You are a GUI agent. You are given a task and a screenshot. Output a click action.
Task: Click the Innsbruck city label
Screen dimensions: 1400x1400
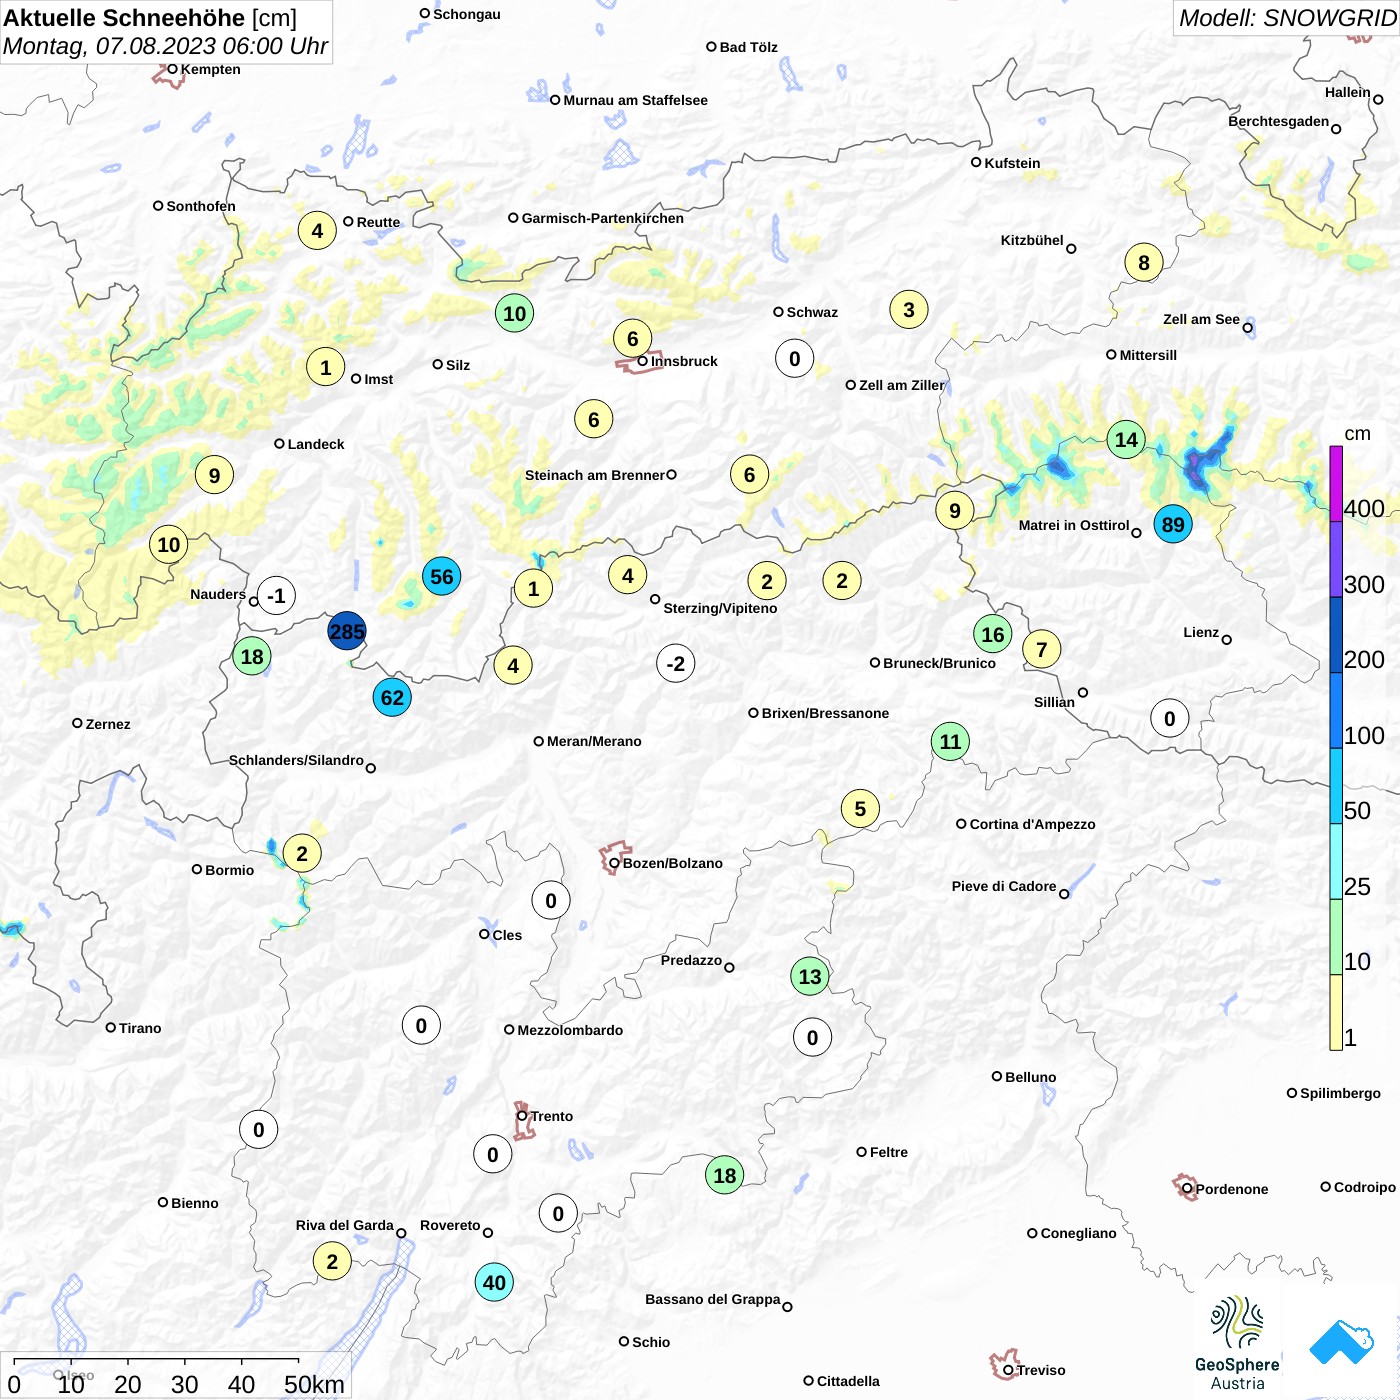click(684, 361)
